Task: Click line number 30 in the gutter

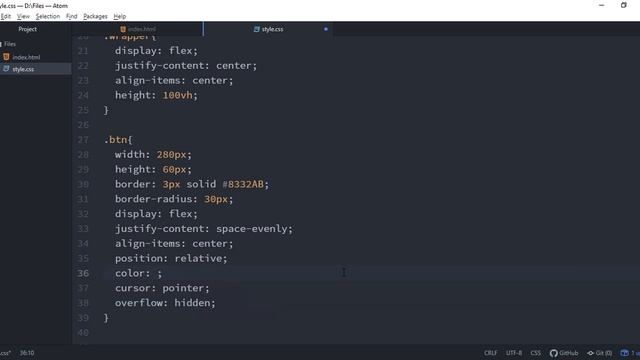Action: (x=83, y=184)
